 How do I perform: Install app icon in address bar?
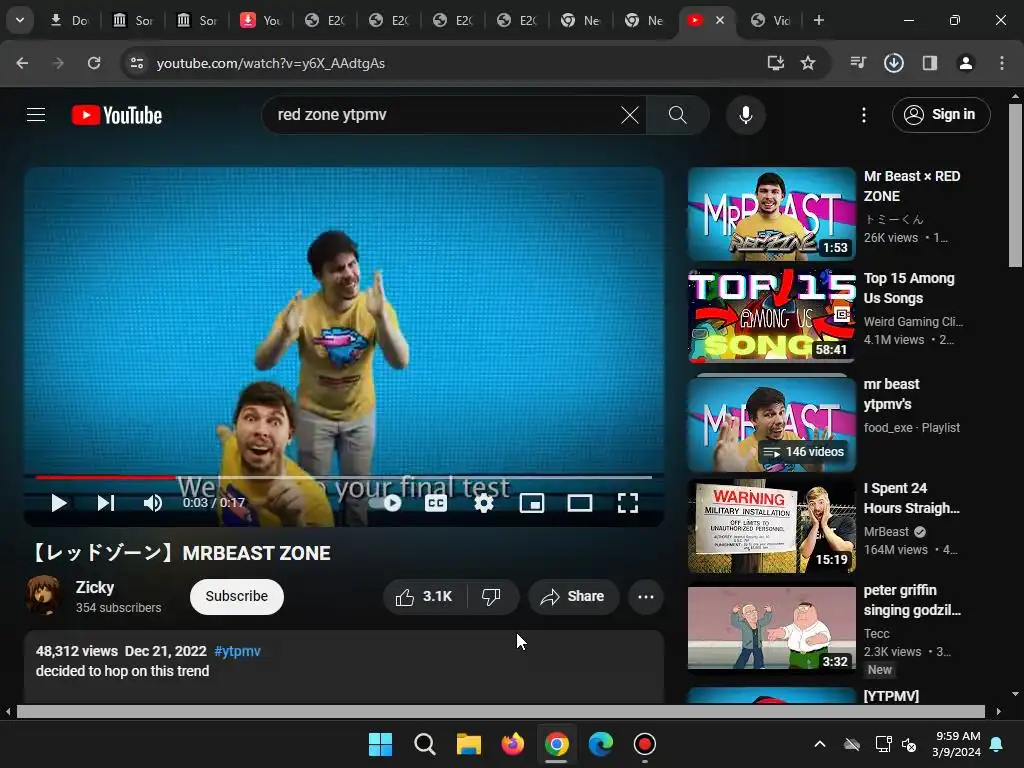click(776, 63)
